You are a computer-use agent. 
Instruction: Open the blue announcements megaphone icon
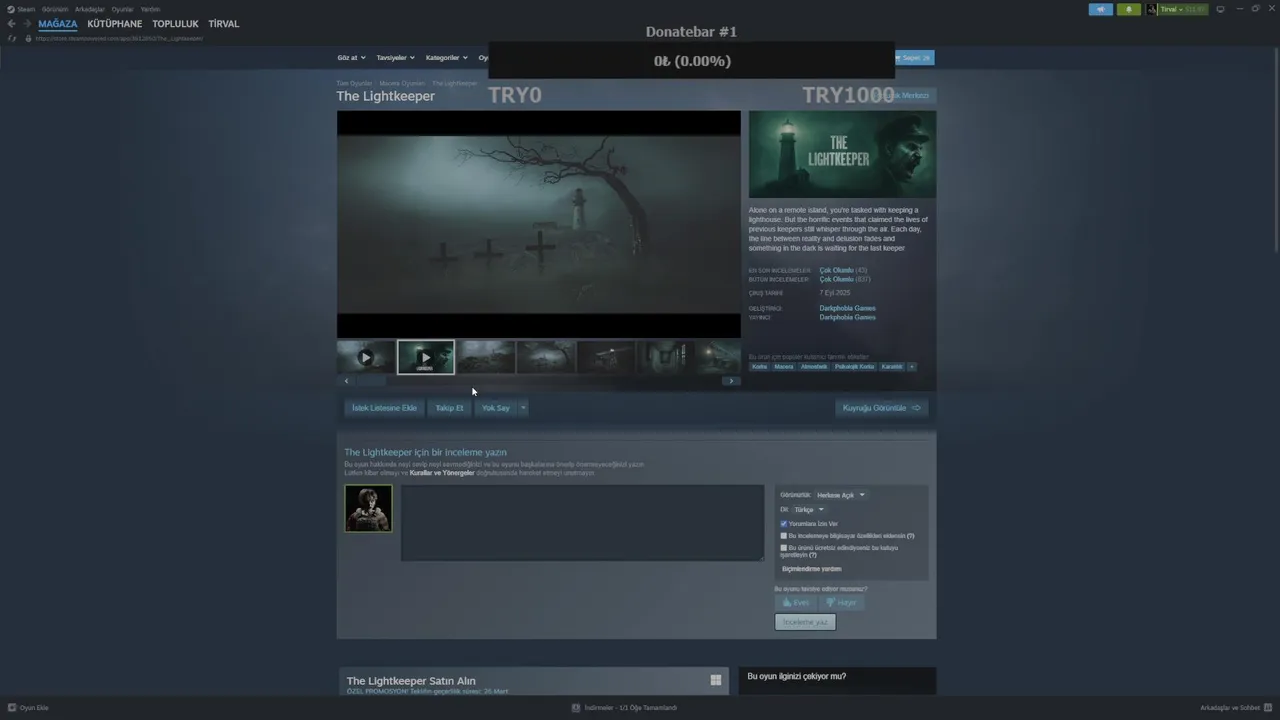click(x=1100, y=9)
